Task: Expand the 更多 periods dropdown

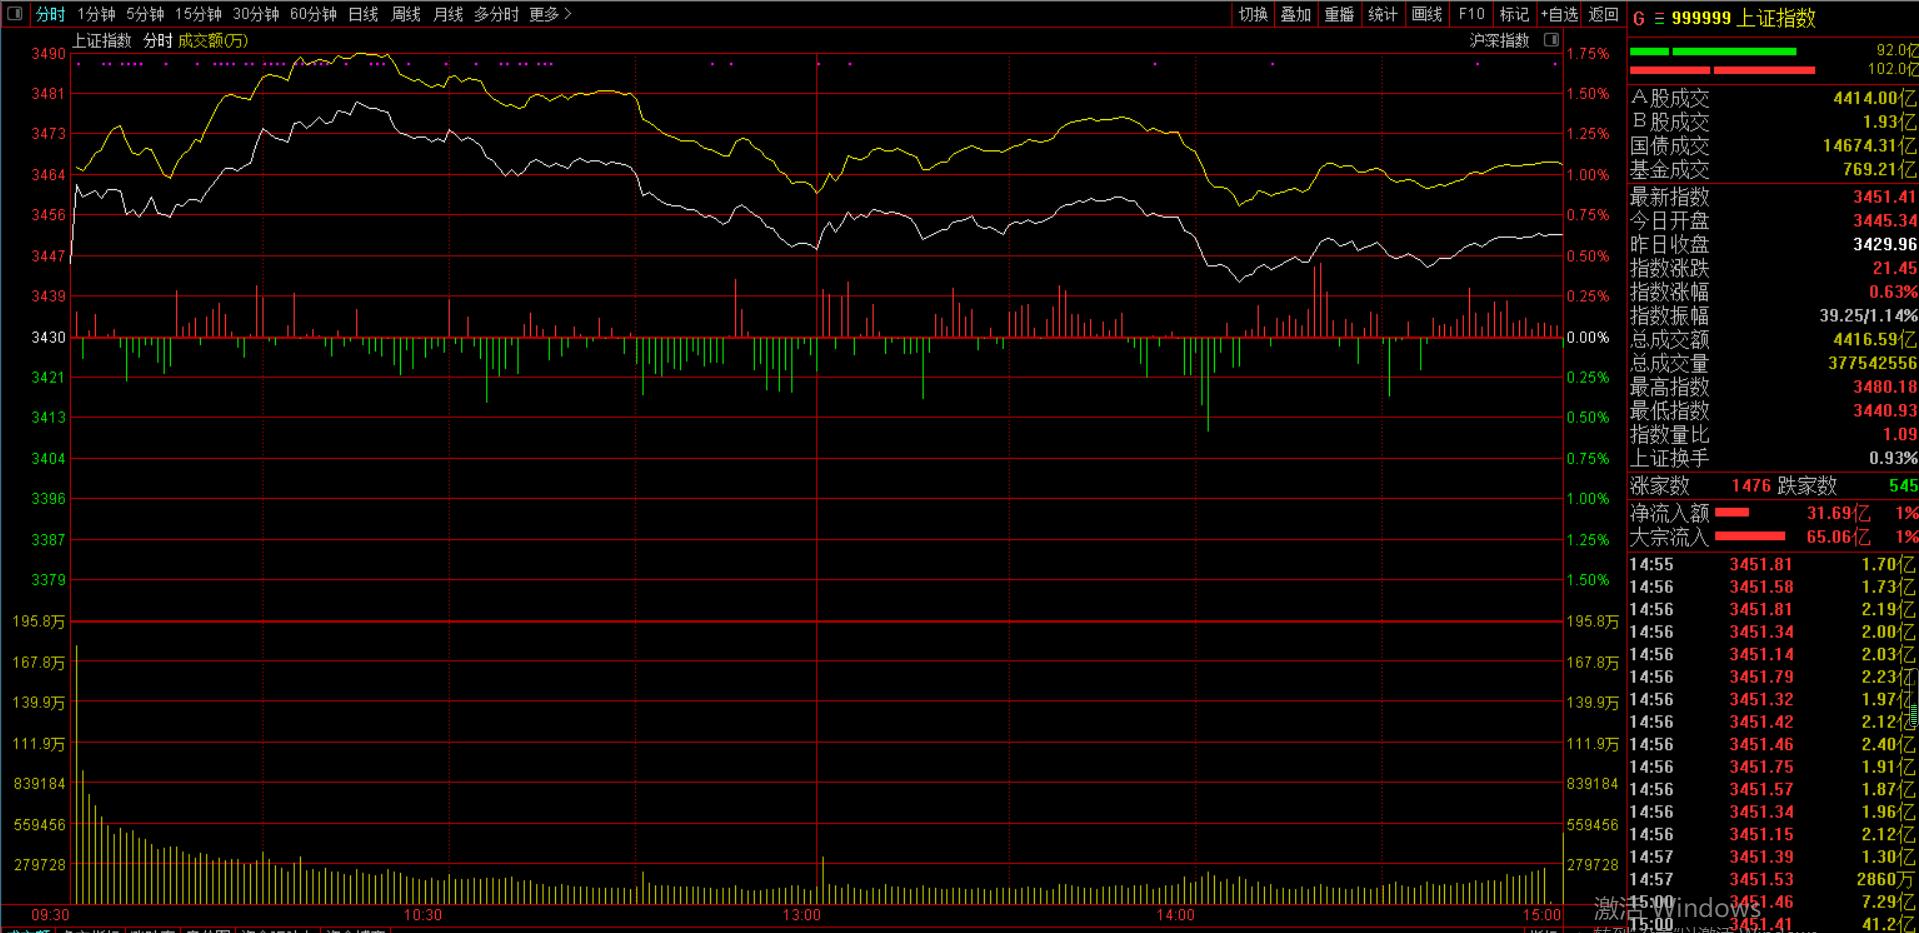Action: tap(550, 14)
